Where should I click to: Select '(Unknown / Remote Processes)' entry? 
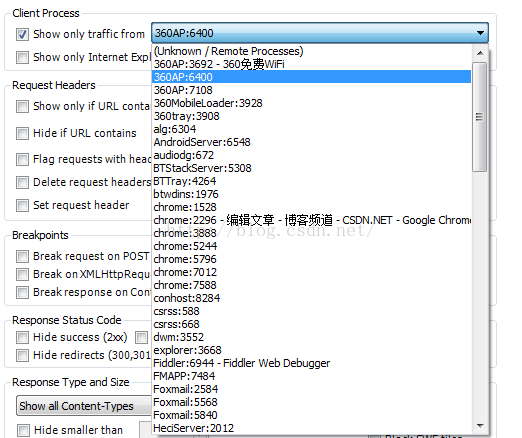click(312, 51)
